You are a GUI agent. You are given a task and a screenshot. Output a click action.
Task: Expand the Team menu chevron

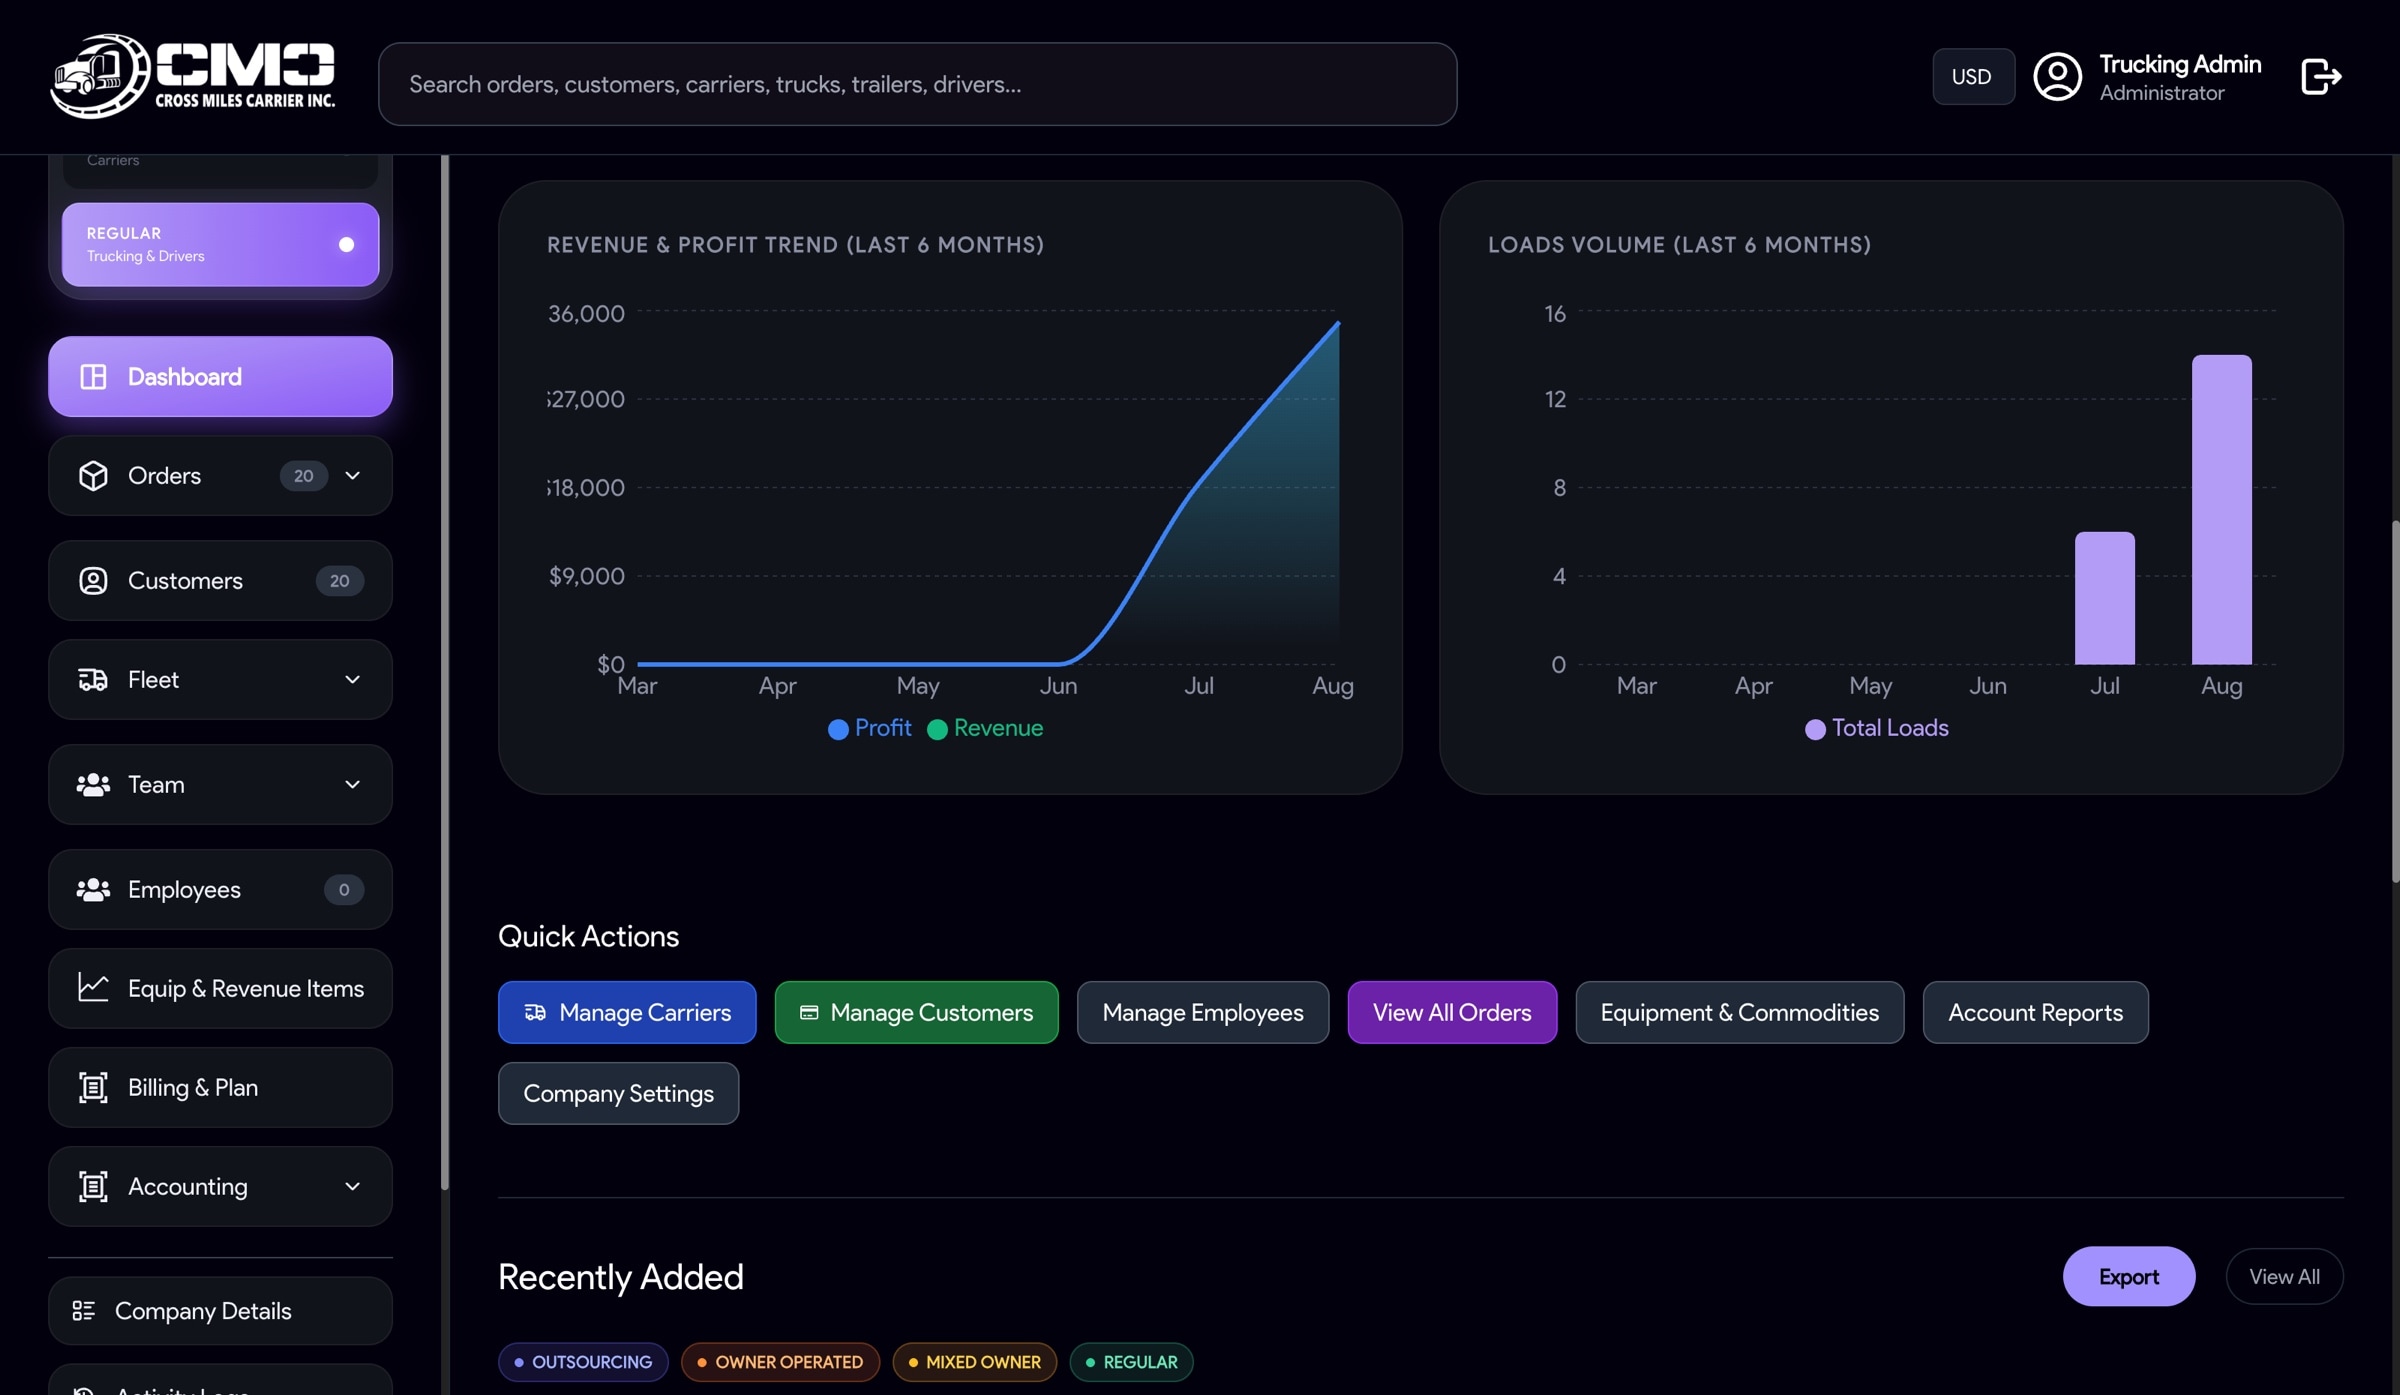point(352,785)
